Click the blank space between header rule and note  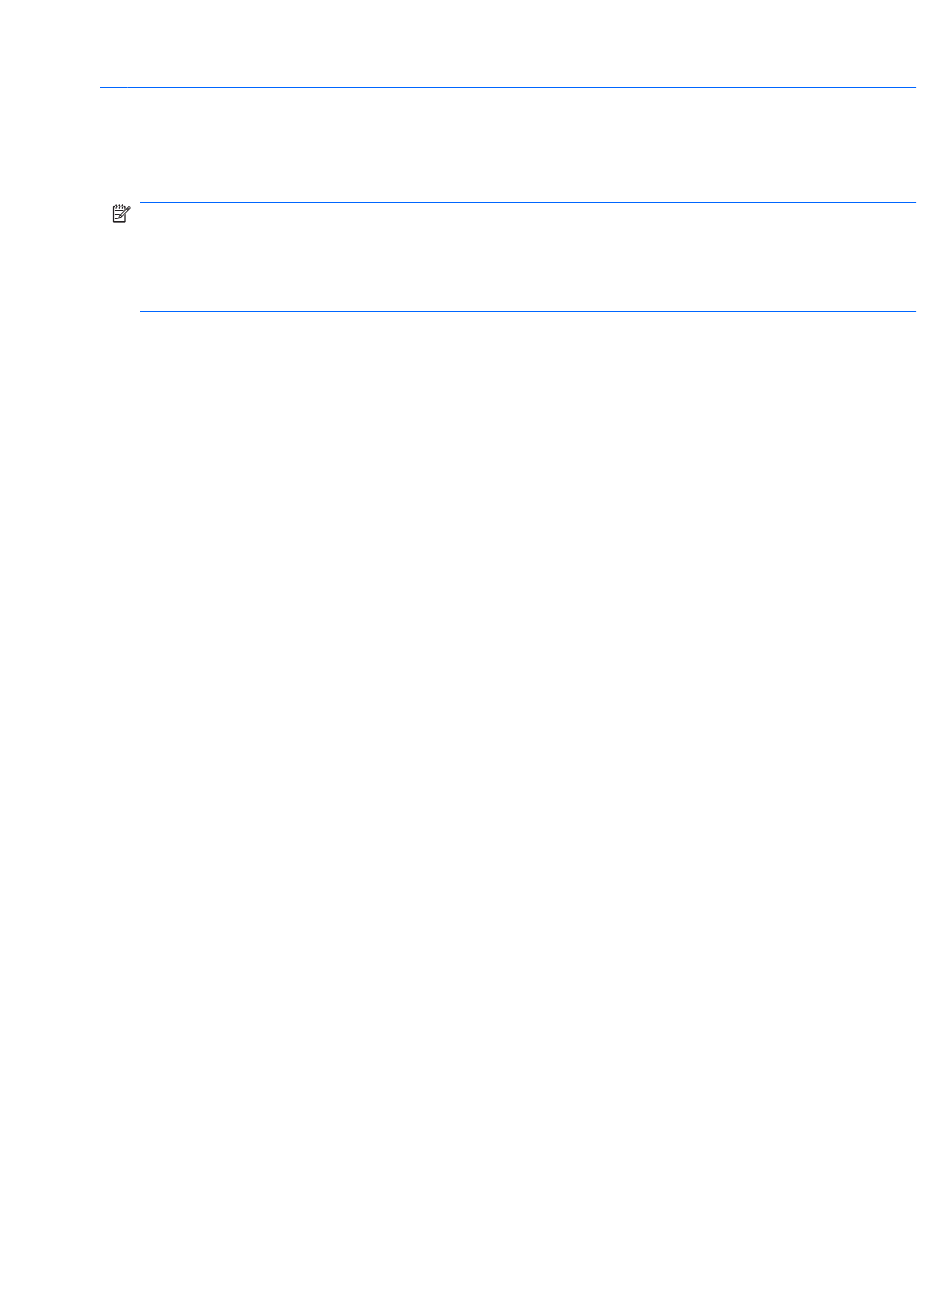507,145
